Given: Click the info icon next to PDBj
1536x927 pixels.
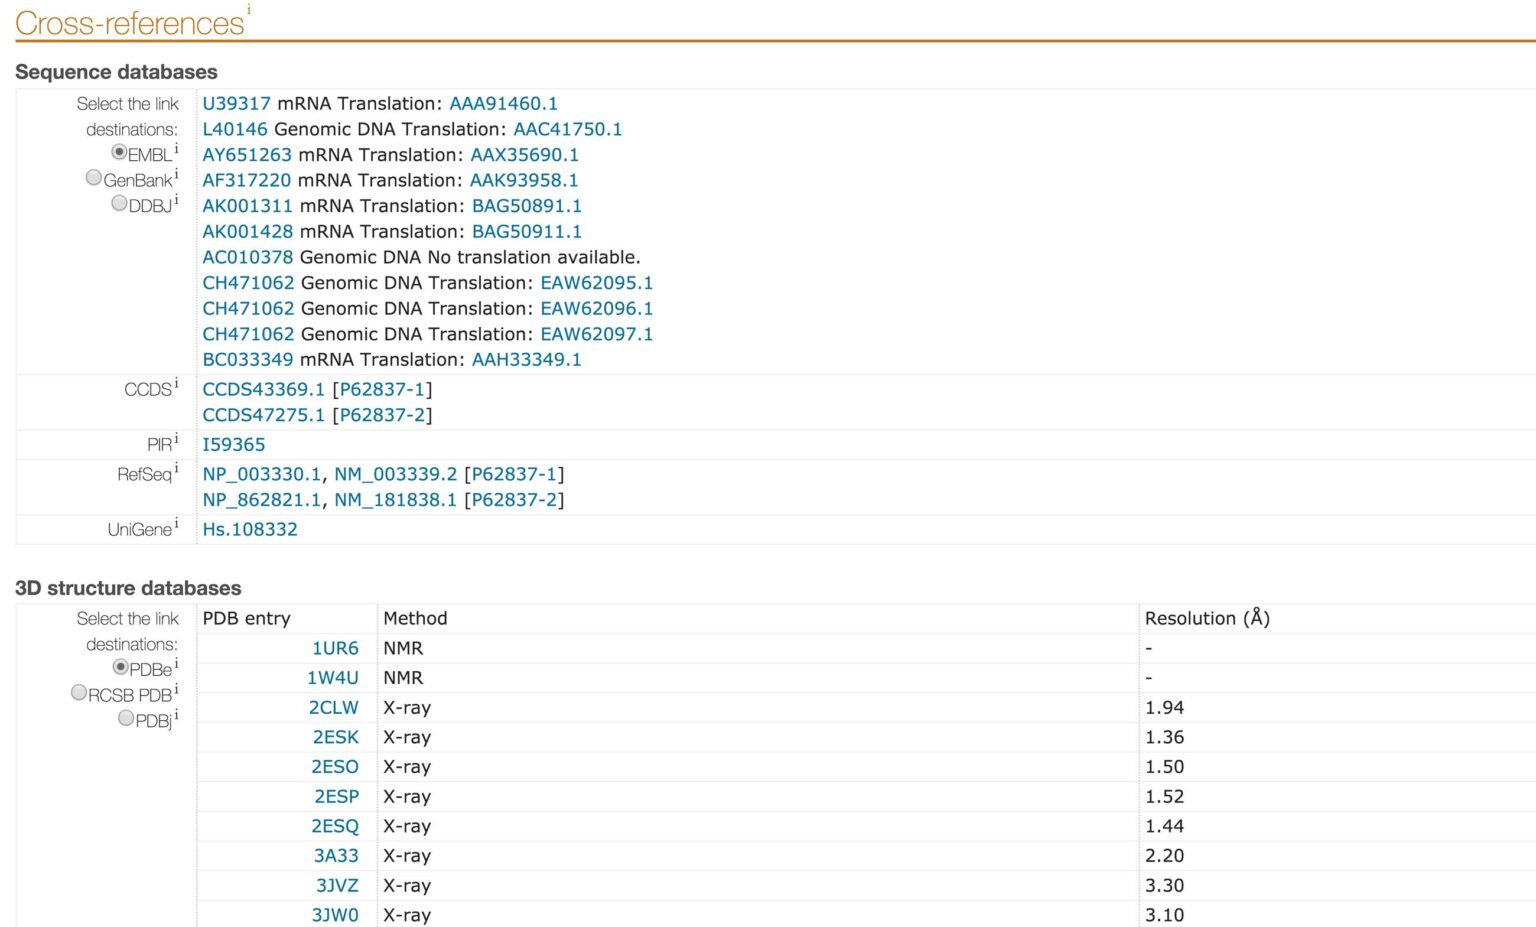Looking at the screenshot, I should tap(176, 715).
